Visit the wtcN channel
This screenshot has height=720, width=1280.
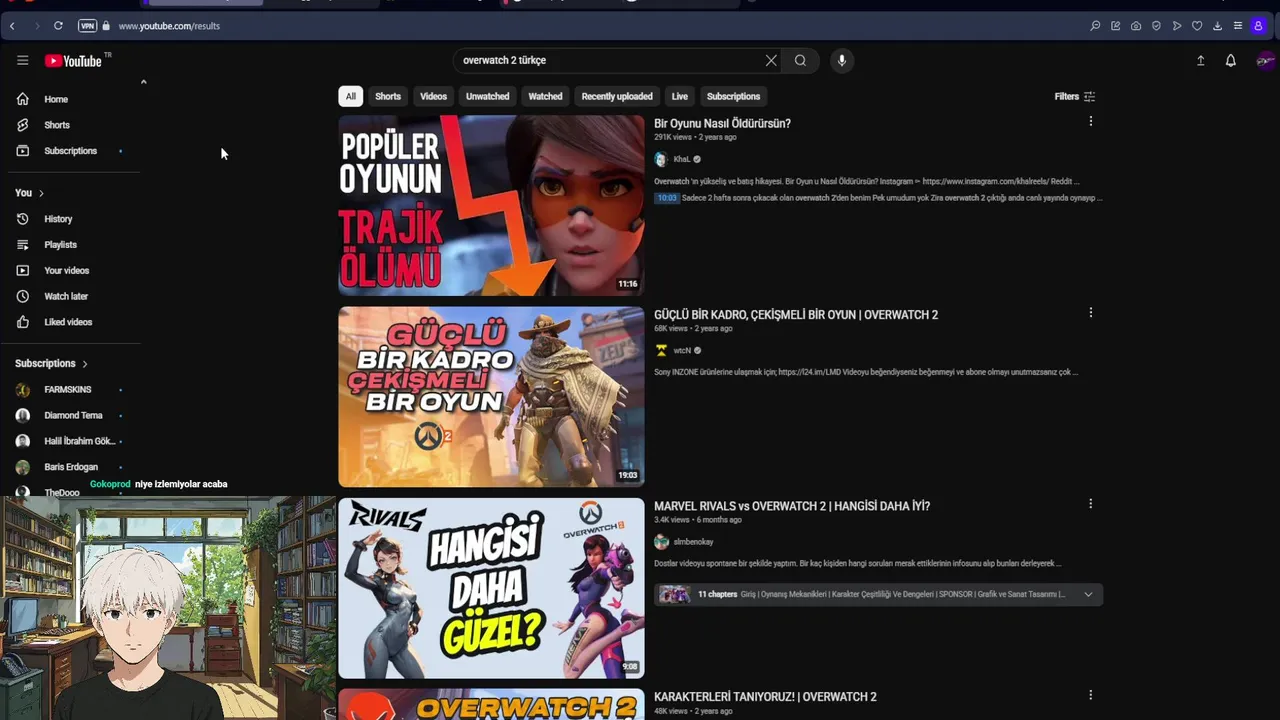tap(682, 350)
